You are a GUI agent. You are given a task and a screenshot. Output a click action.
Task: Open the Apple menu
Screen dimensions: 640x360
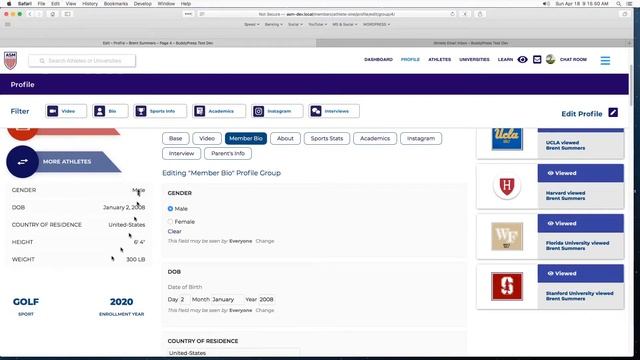pos(9,4)
